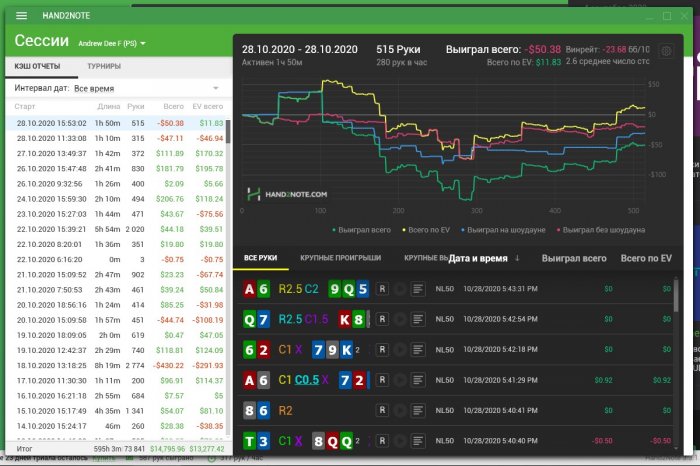Play the hand from 5:42:54 PM
This screenshot has height=466, width=700.
(x=400, y=320)
